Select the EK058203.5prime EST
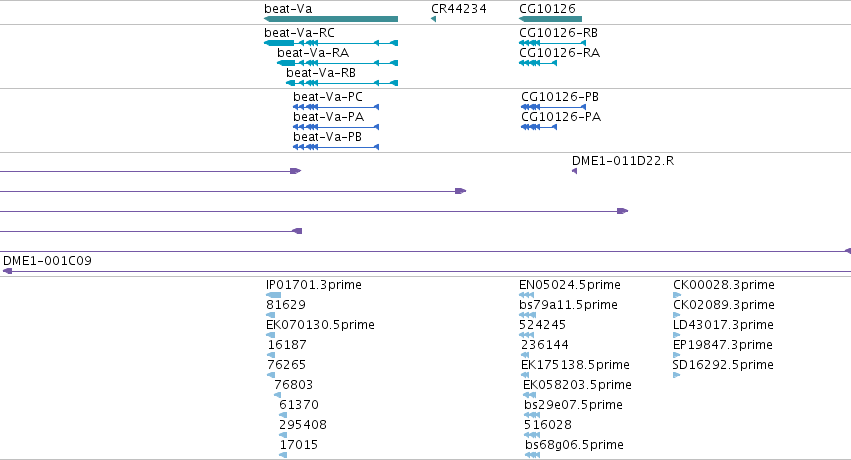Screen dimensions: 851x460 (577, 386)
